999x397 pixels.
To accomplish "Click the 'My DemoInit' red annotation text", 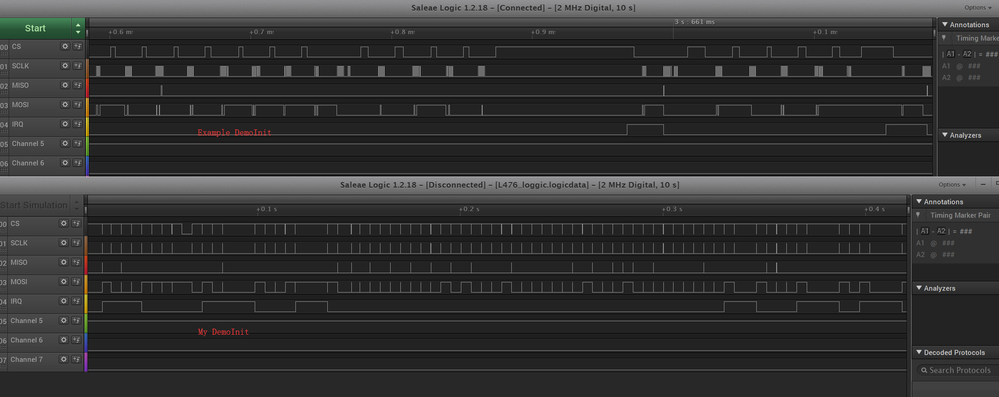I will (223, 332).
